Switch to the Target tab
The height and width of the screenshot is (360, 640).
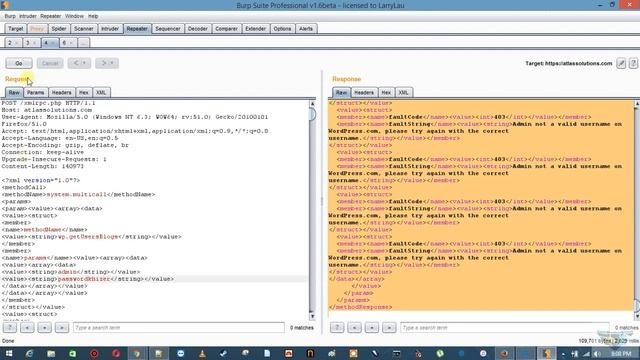(x=16, y=29)
